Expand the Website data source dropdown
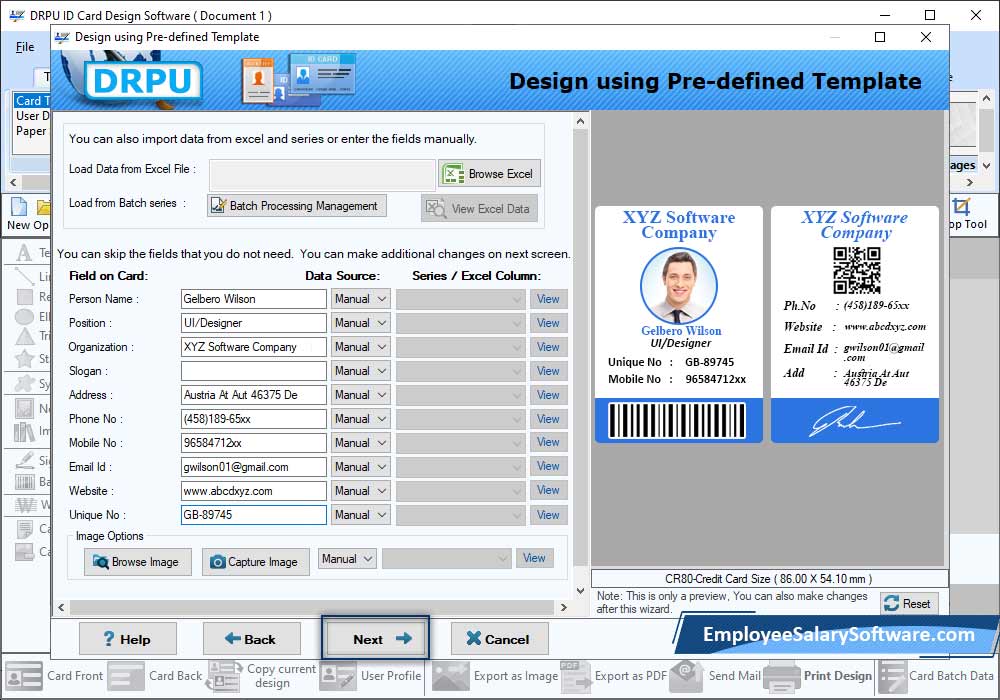This screenshot has height=700, width=1000. click(x=360, y=491)
